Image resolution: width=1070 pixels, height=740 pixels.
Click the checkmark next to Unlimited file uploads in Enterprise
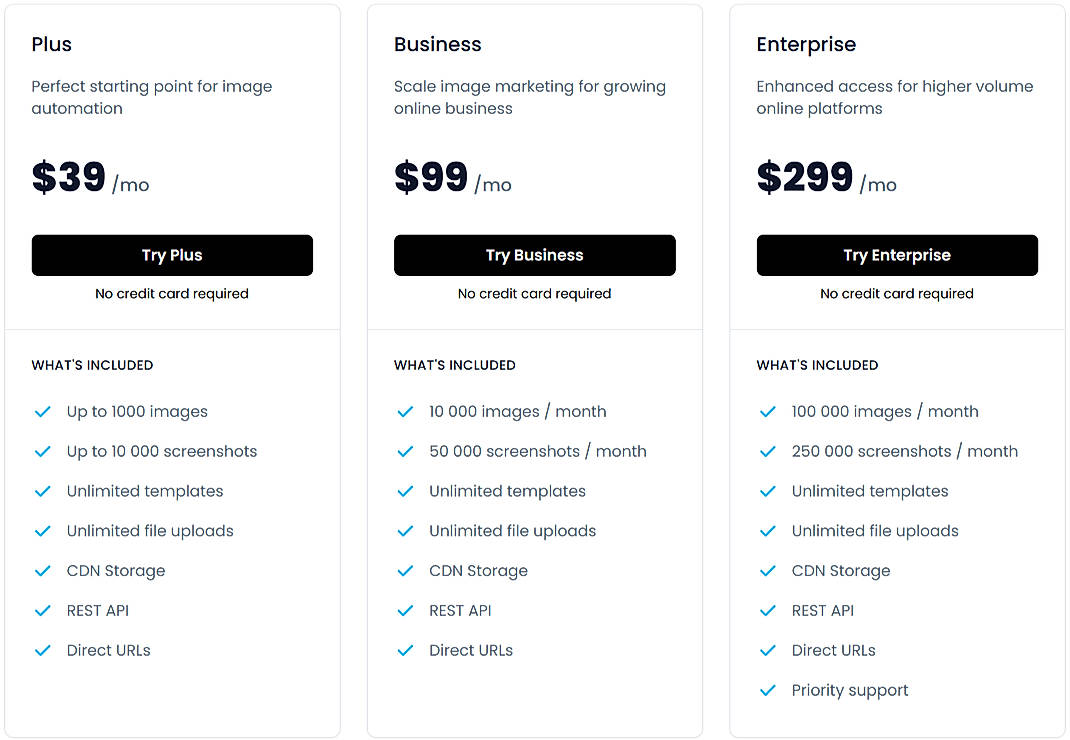coord(768,530)
